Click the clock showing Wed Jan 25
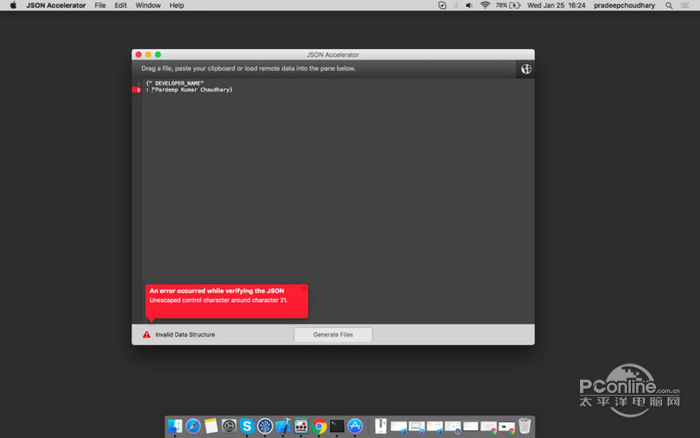The image size is (700, 438). 556,5
